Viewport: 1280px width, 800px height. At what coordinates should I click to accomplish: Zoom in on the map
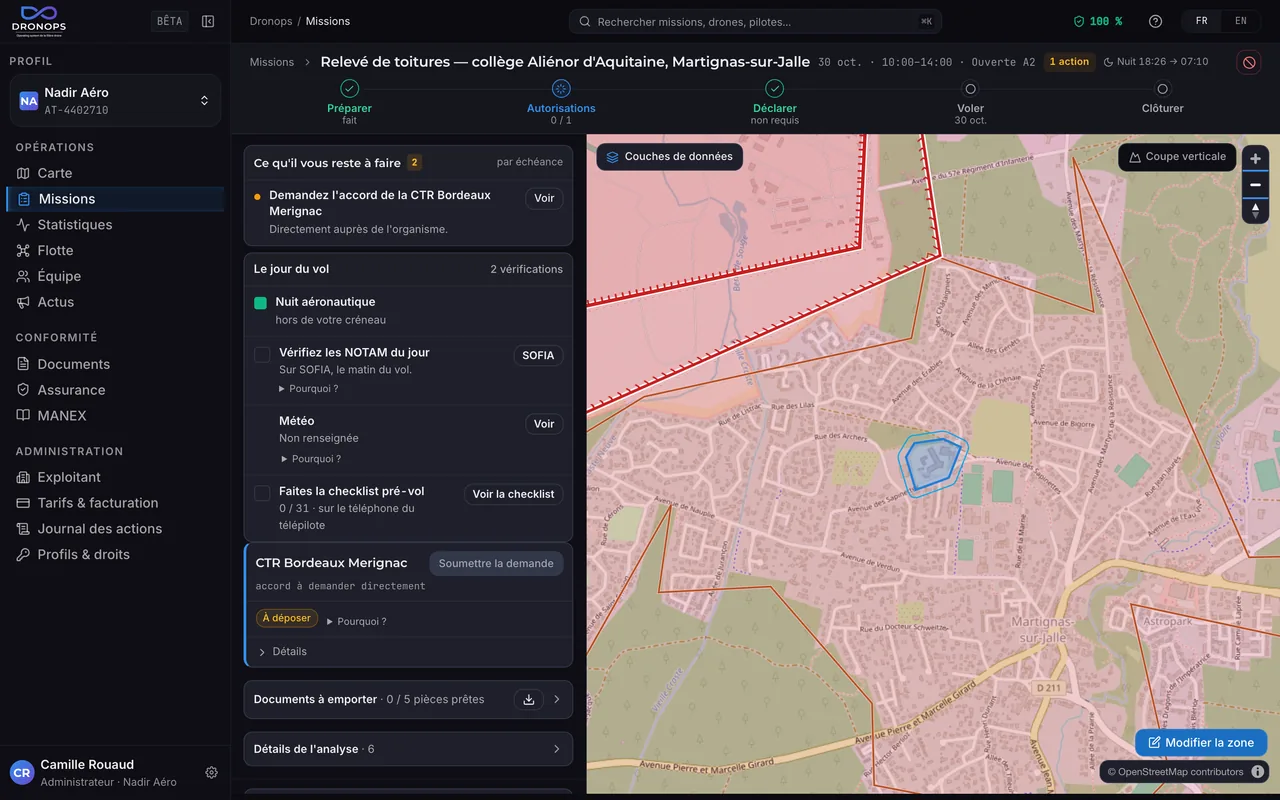click(x=1255, y=158)
